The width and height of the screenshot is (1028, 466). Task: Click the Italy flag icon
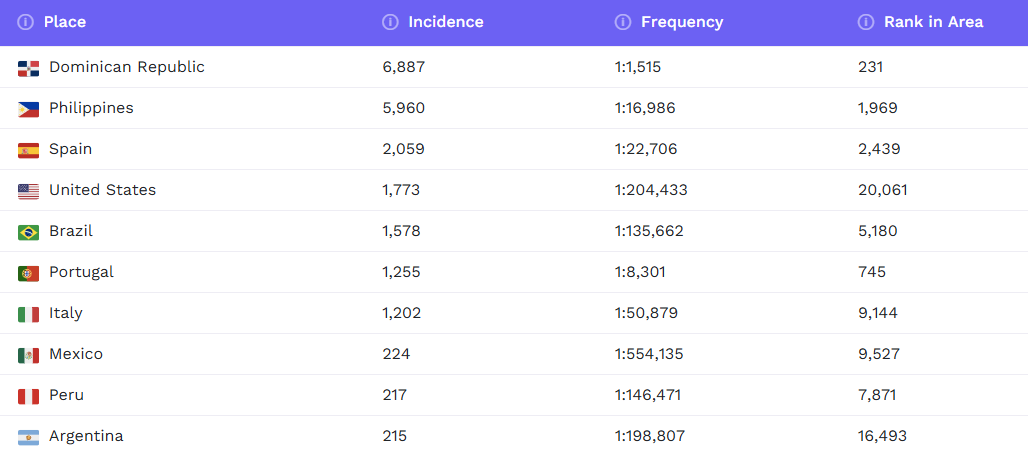tap(28, 315)
